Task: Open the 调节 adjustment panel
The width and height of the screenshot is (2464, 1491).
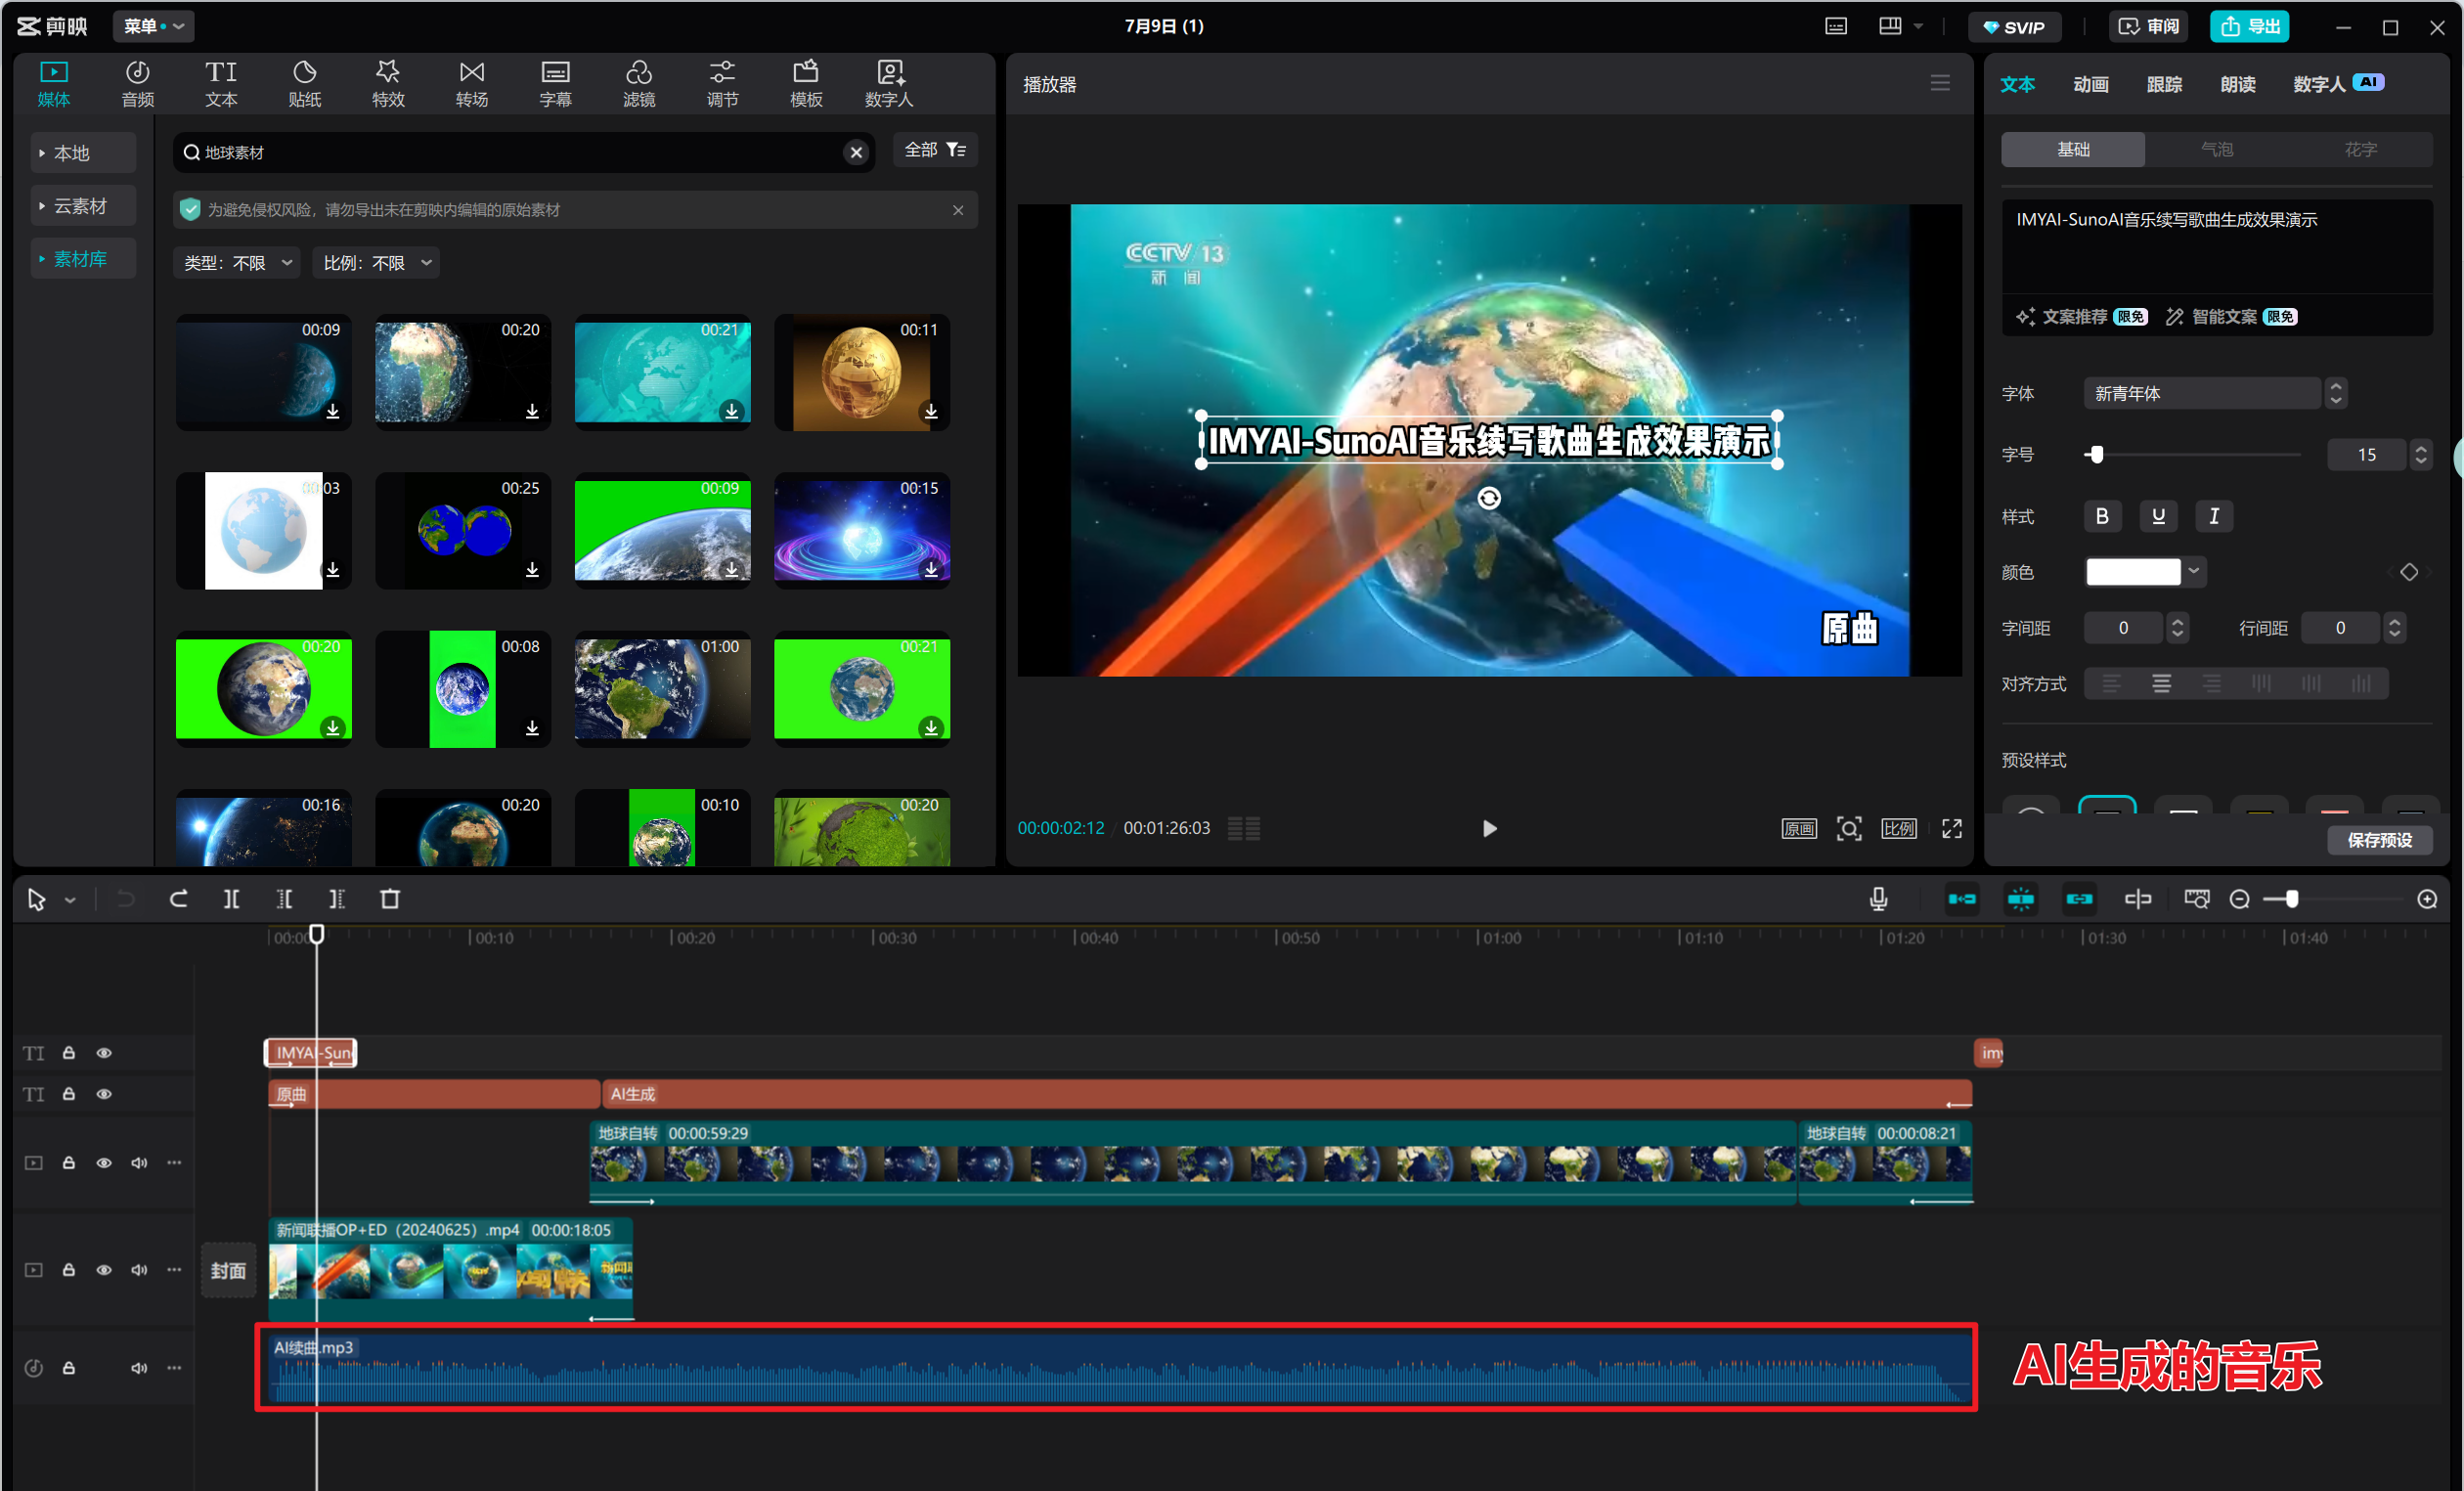Action: tap(722, 83)
